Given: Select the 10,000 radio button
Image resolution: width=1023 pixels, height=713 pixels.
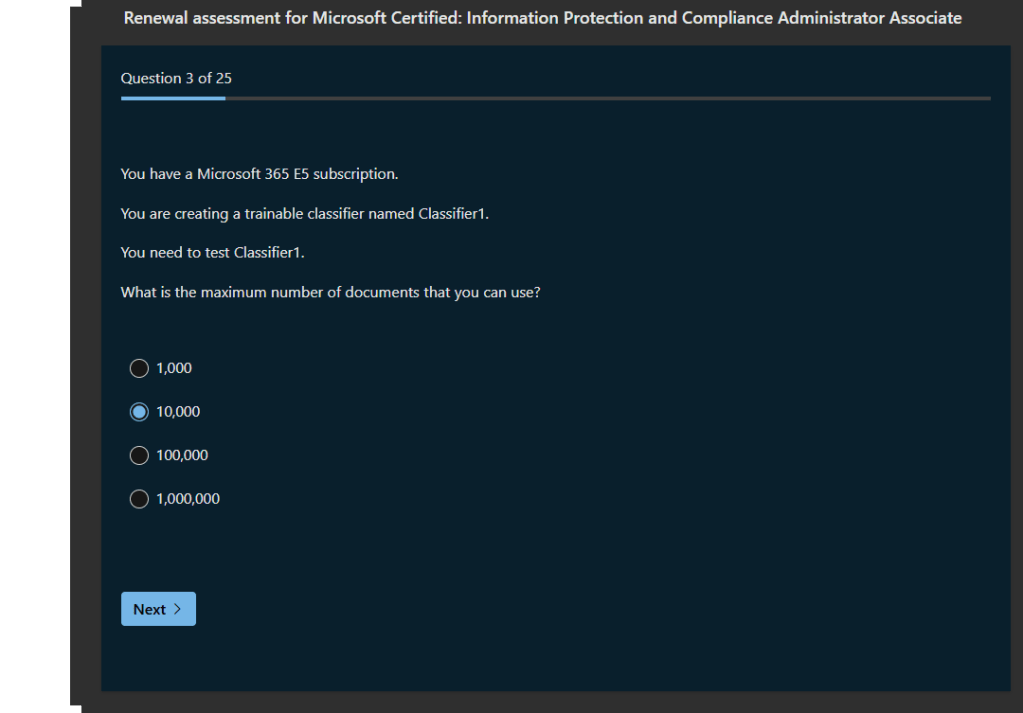Looking at the screenshot, I should pos(139,412).
